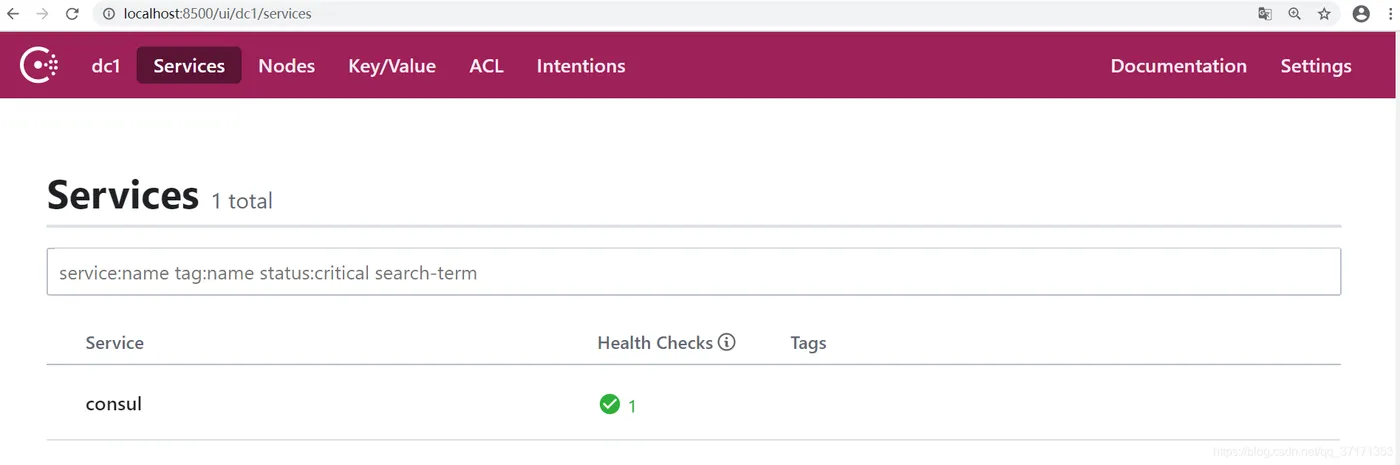The width and height of the screenshot is (1400, 465).
Task: Click the Consul logo icon
Action: pos(39,66)
